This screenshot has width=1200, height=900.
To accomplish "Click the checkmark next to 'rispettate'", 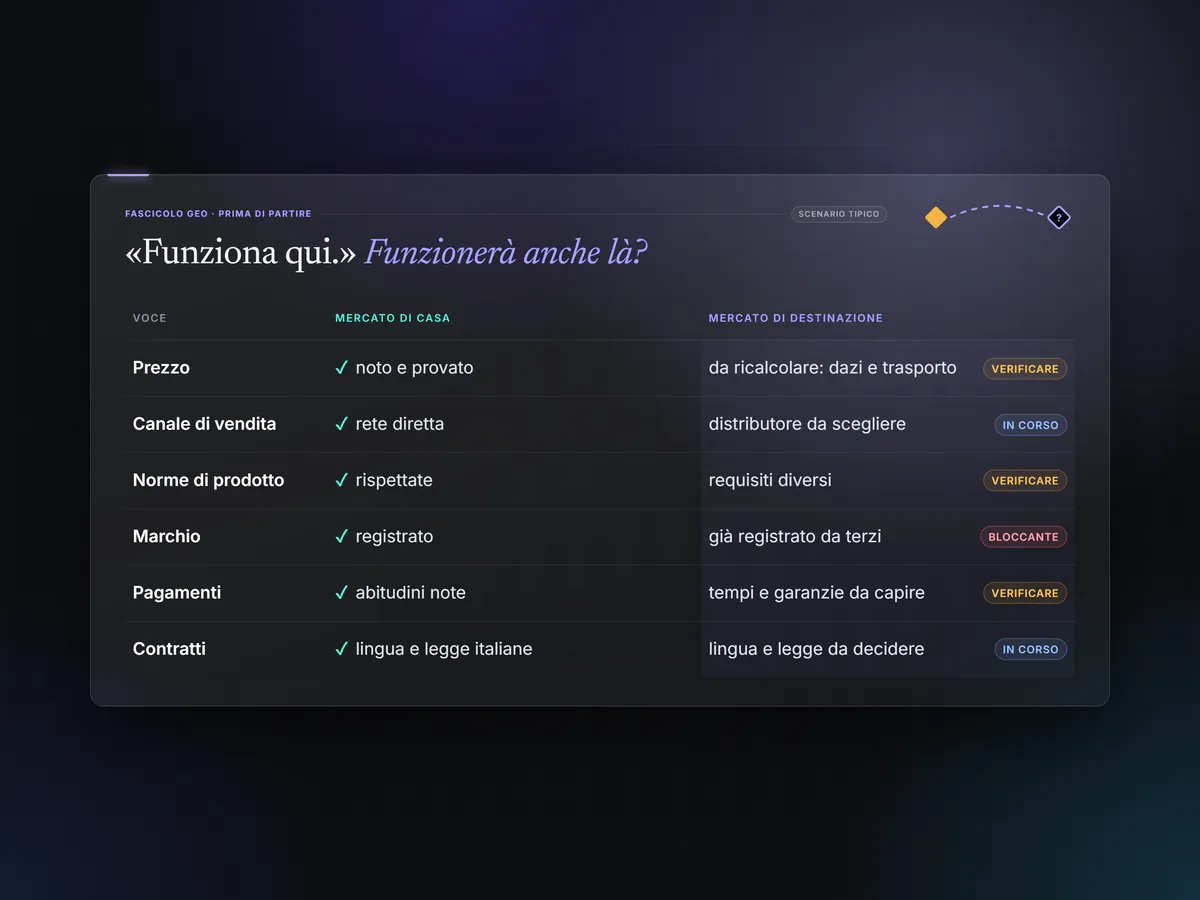I will (x=342, y=480).
